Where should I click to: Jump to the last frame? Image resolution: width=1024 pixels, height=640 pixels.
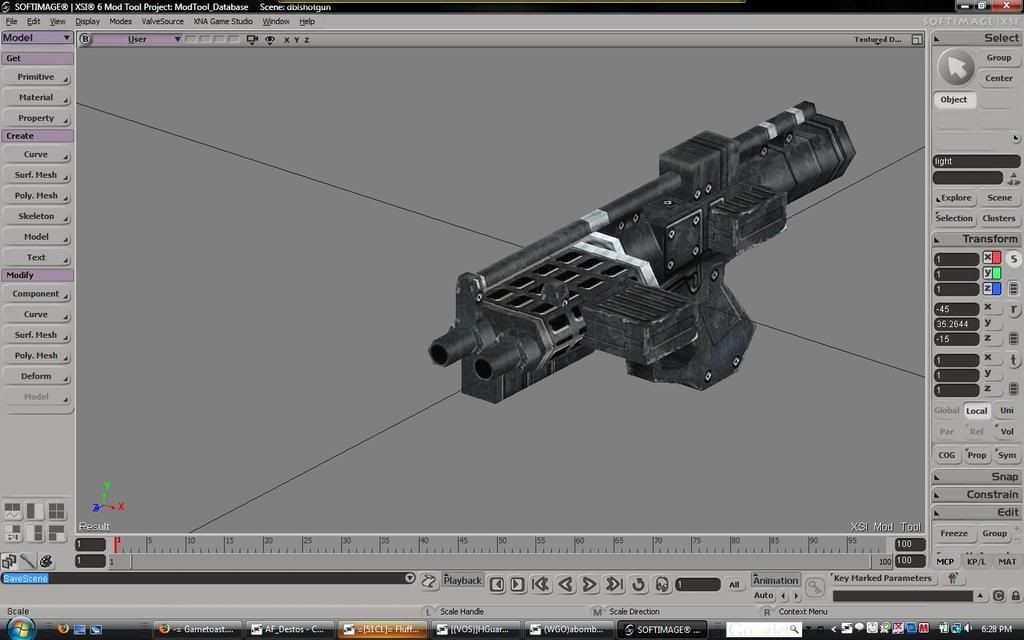614,584
